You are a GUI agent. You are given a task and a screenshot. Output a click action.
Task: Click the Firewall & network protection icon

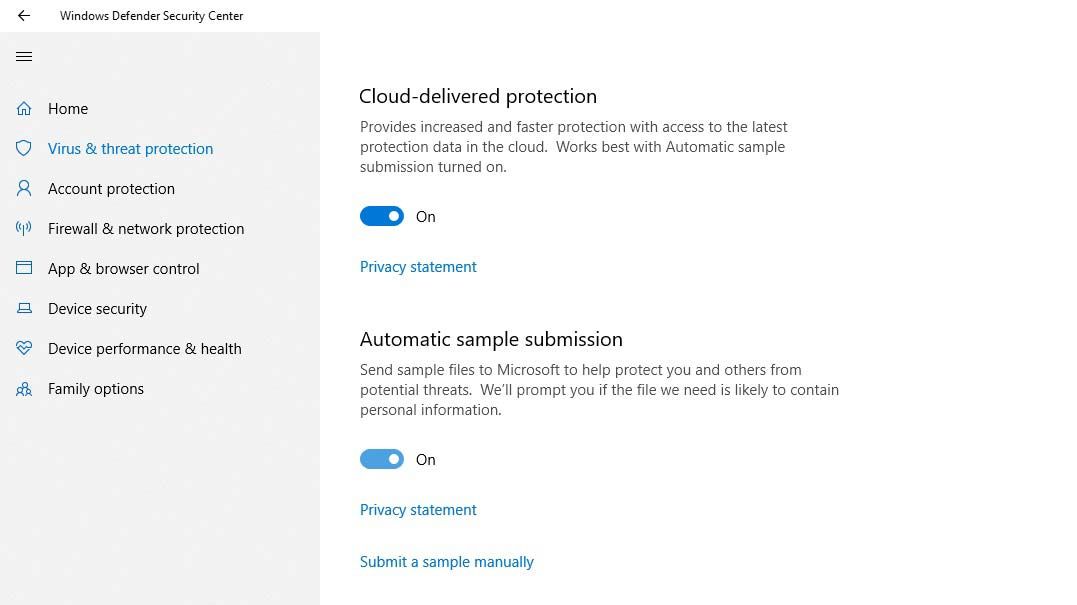(x=24, y=228)
